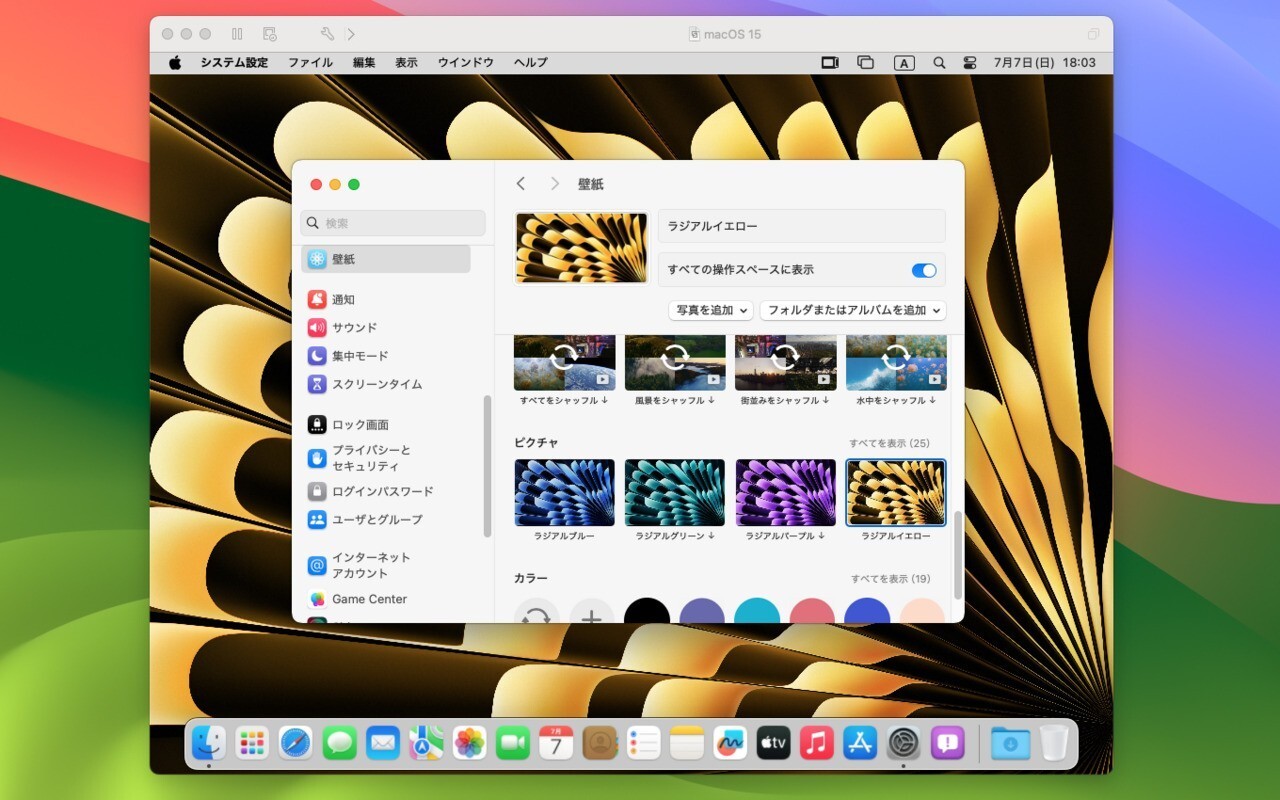
Task: Open VM settings wrench icon
Action: click(327, 34)
